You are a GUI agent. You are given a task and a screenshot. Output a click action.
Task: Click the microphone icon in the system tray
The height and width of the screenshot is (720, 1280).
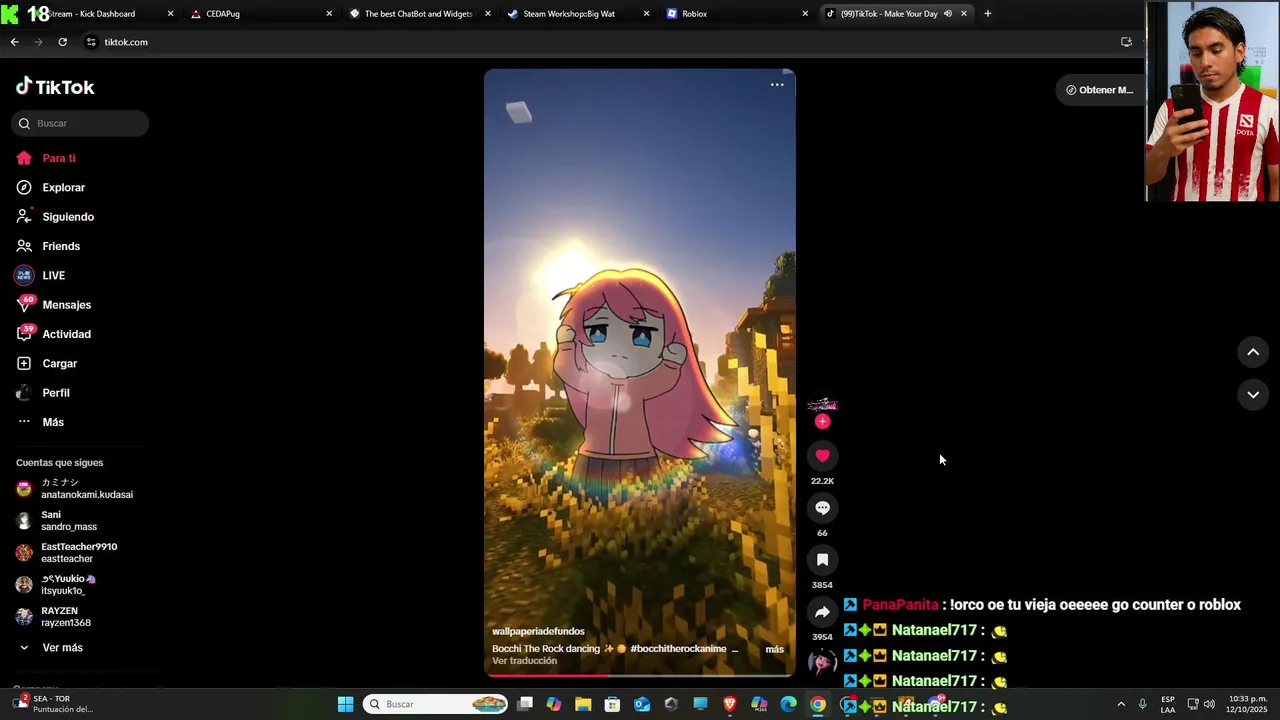[x=1142, y=704]
